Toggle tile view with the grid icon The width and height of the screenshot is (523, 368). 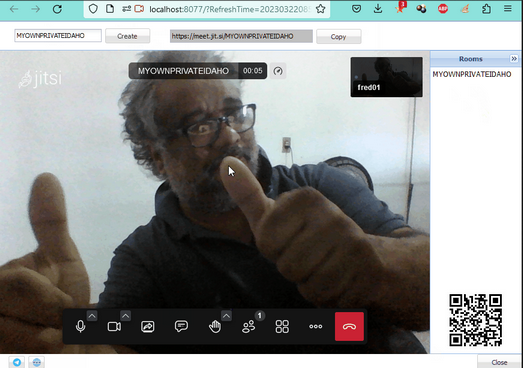click(x=282, y=326)
